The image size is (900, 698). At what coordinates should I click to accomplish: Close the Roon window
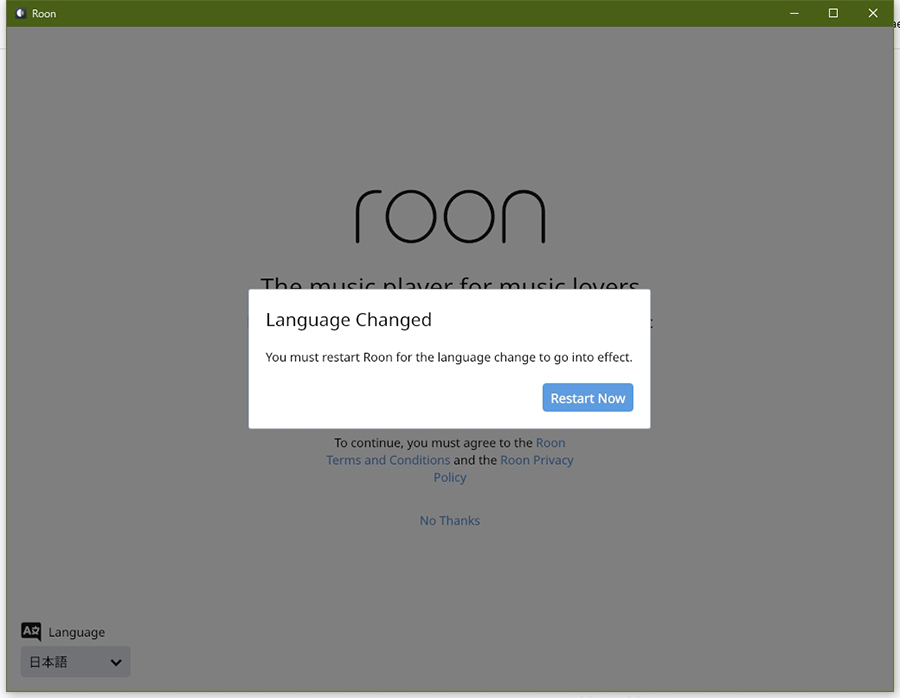(873, 13)
